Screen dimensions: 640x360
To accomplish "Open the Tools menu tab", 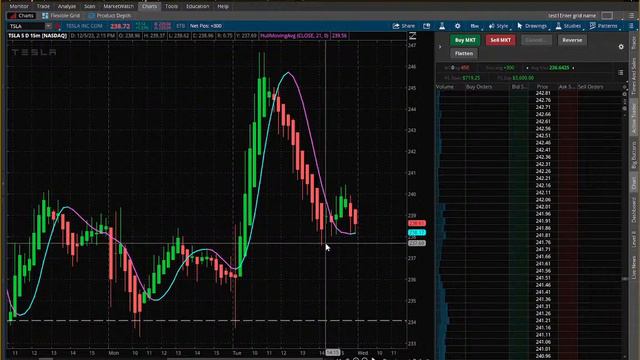I will [x=171, y=6].
